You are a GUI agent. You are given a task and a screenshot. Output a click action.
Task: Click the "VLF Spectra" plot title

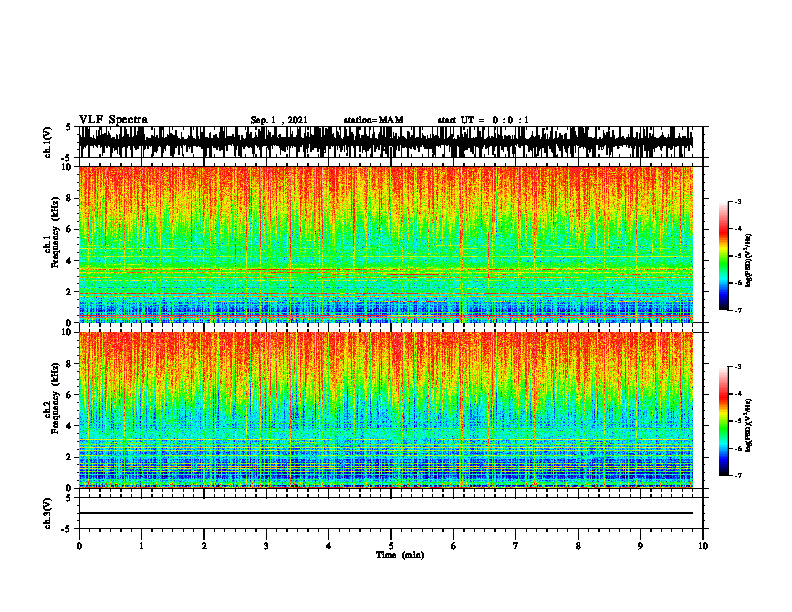(x=113, y=120)
